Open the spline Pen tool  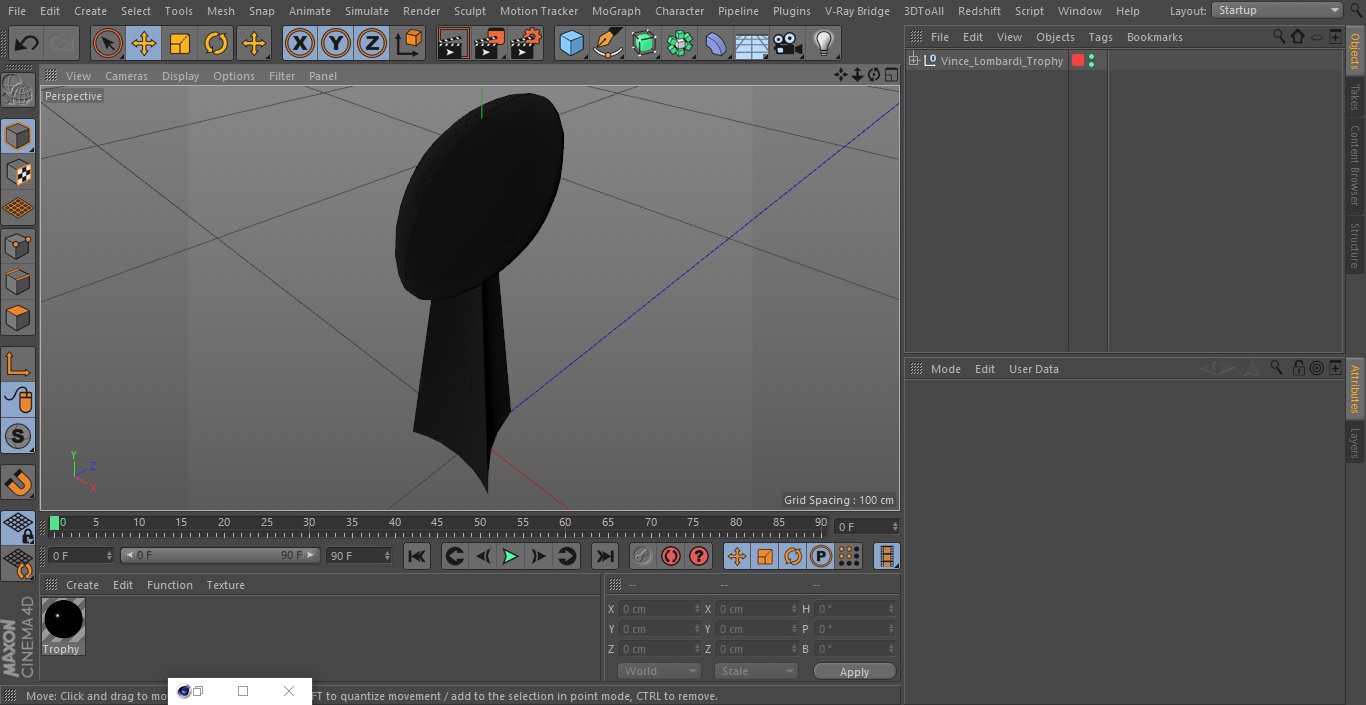click(608, 43)
